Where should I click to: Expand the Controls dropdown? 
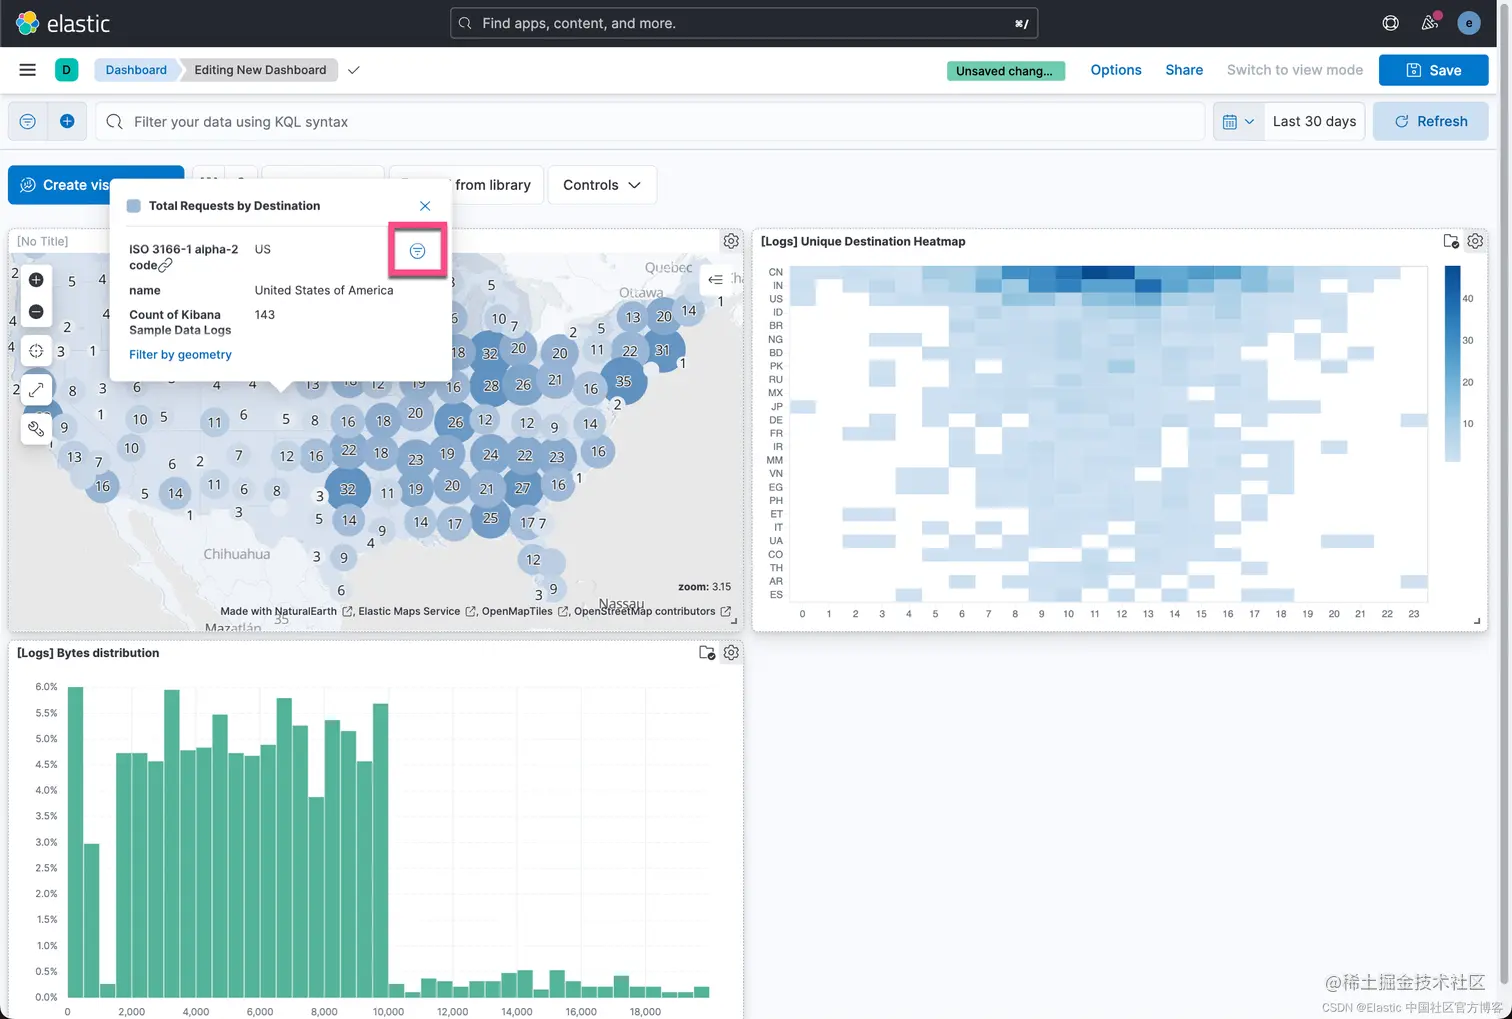point(602,185)
